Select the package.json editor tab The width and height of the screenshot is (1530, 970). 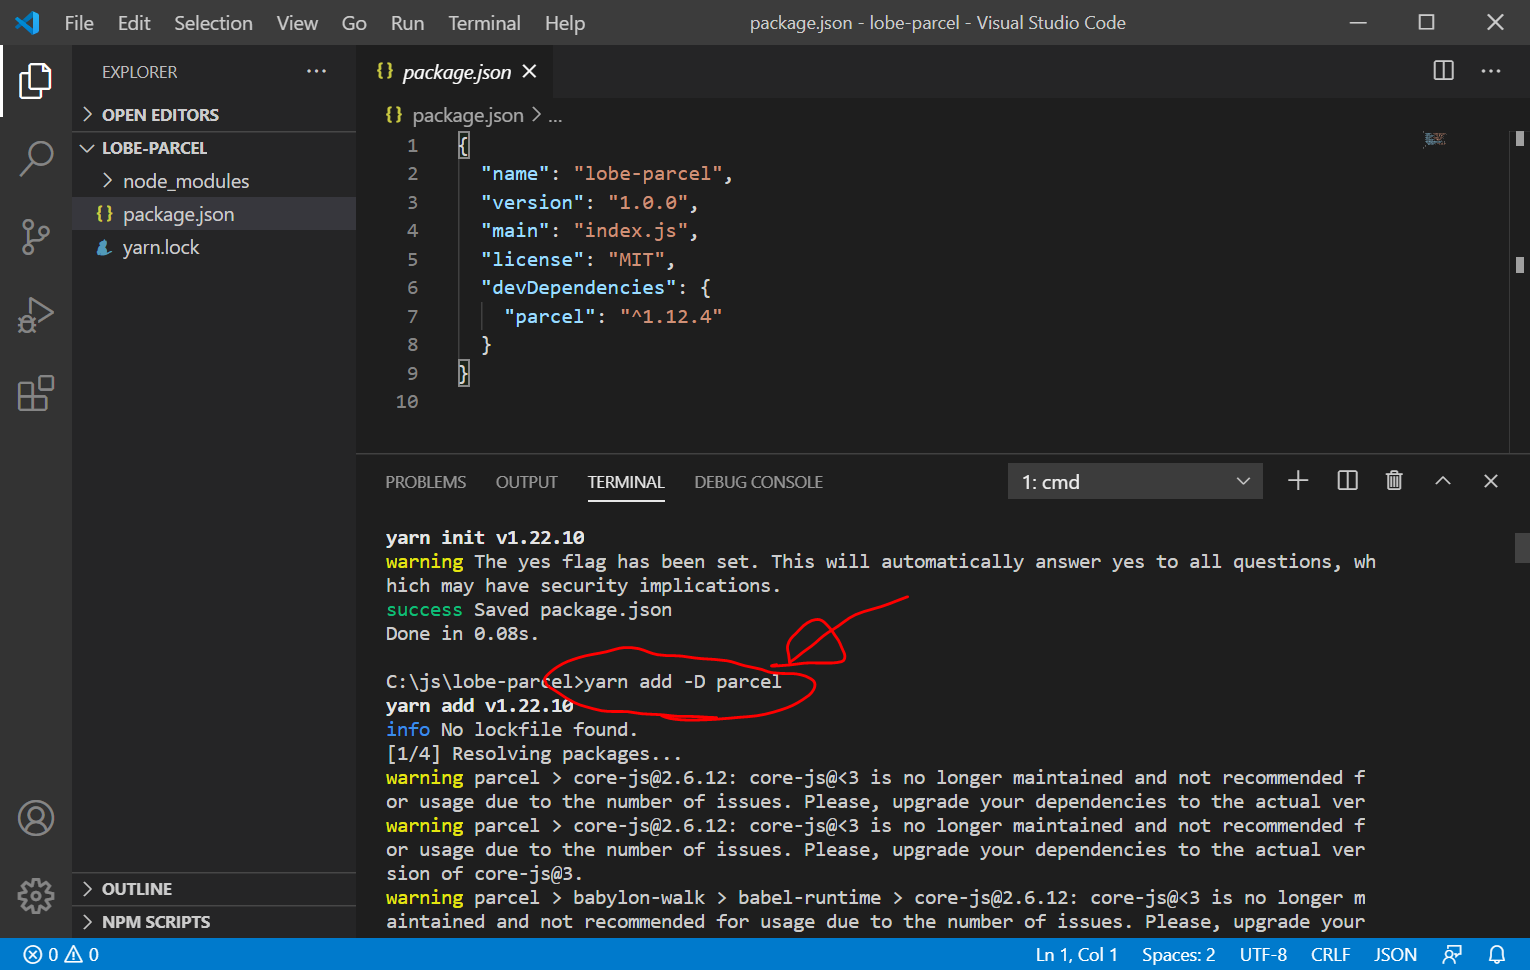click(x=456, y=72)
